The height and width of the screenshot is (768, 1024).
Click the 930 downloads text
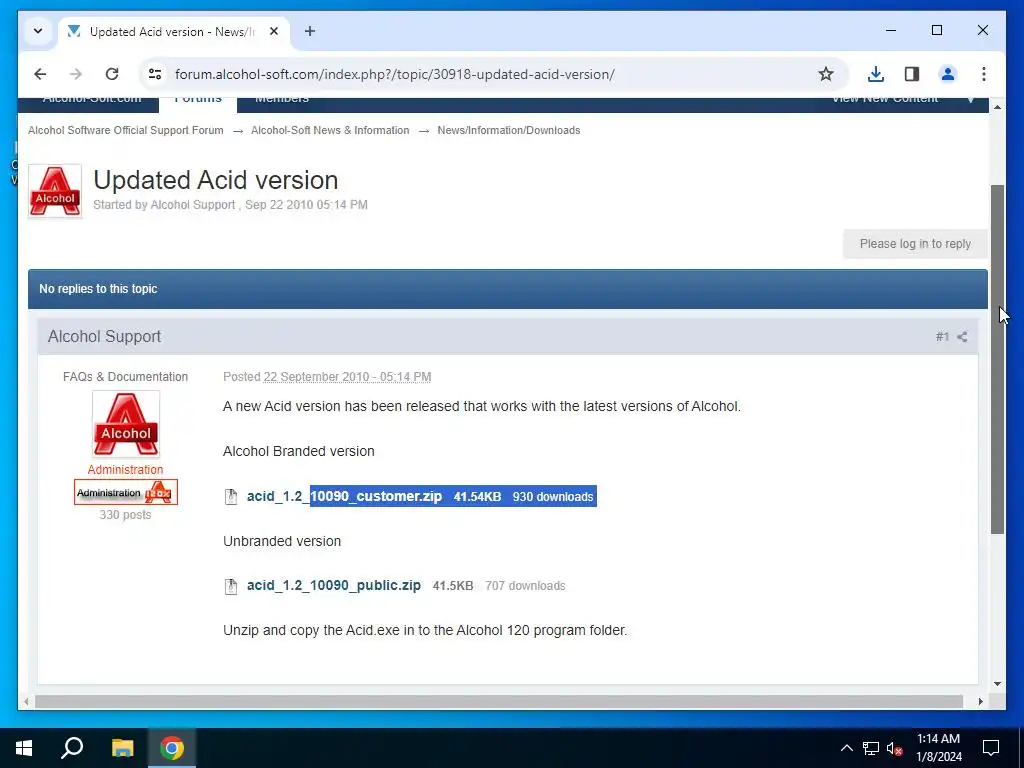(553, 497)
